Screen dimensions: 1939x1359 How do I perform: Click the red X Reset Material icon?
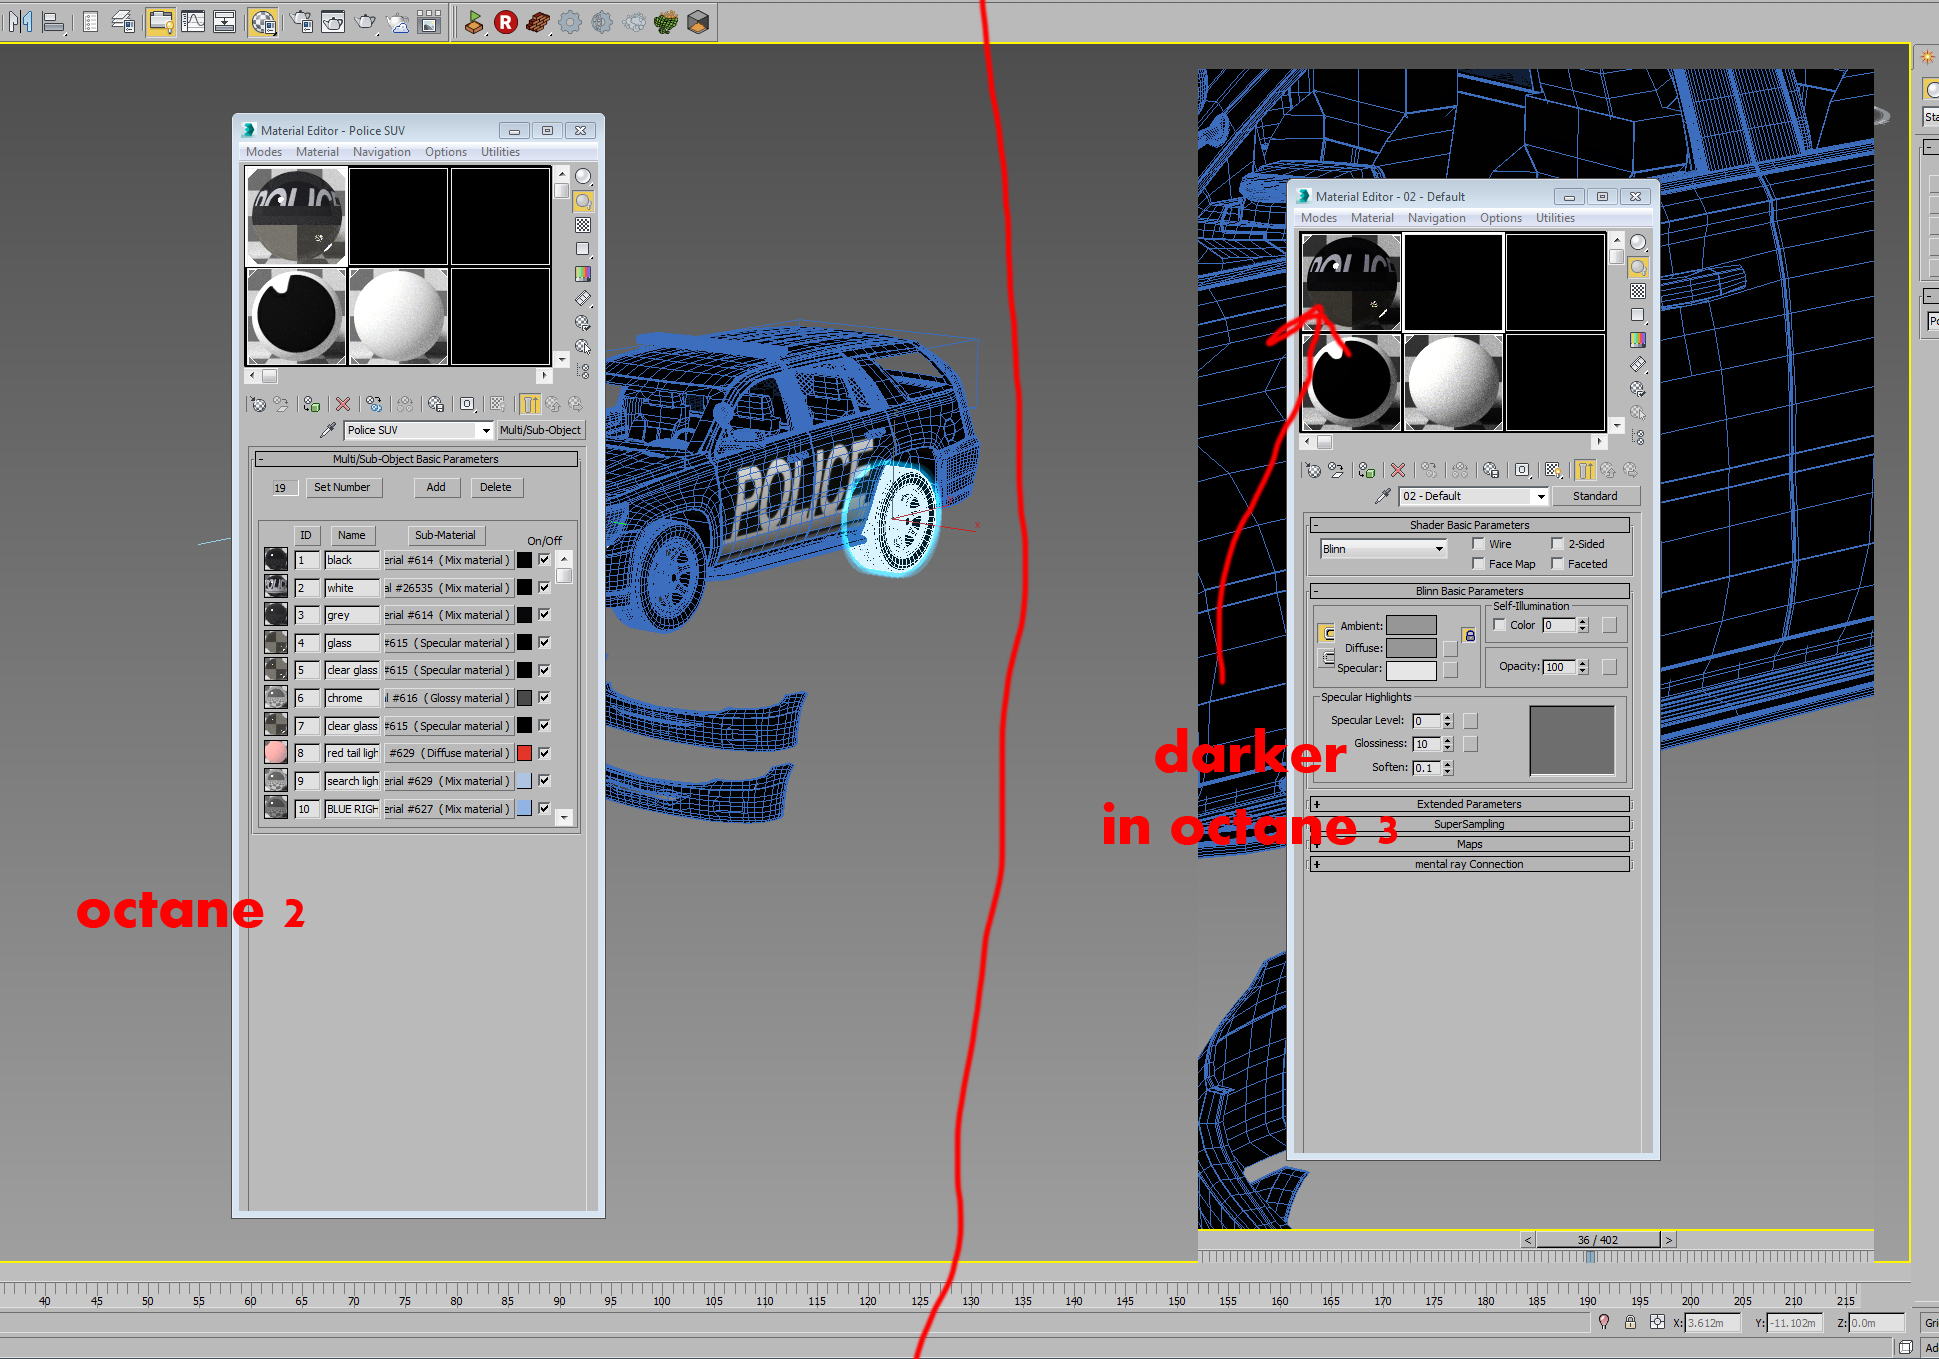tap(343, 404)
